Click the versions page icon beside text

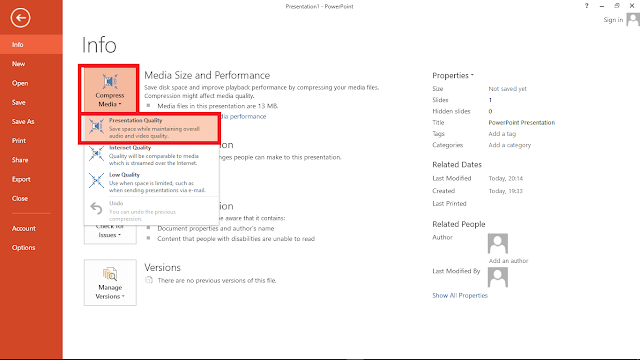tap(149, 280)
